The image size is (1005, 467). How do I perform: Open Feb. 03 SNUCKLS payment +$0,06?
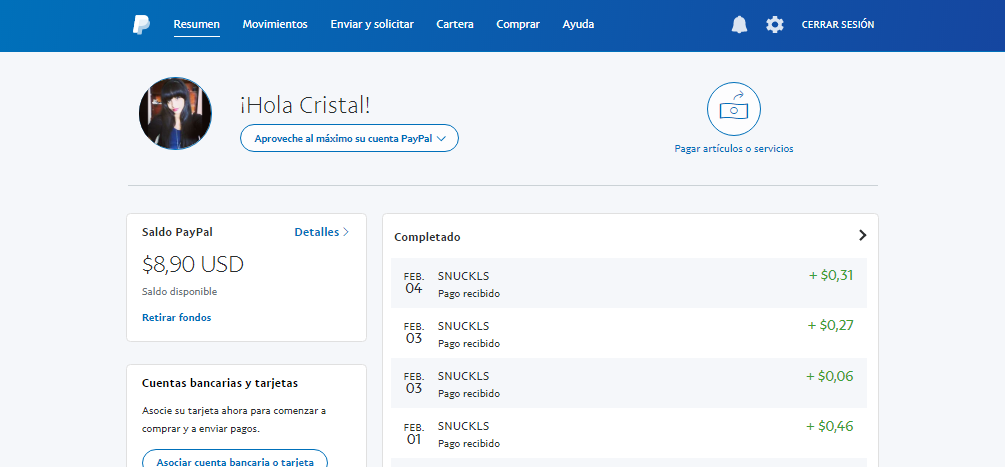click(629, 383)
